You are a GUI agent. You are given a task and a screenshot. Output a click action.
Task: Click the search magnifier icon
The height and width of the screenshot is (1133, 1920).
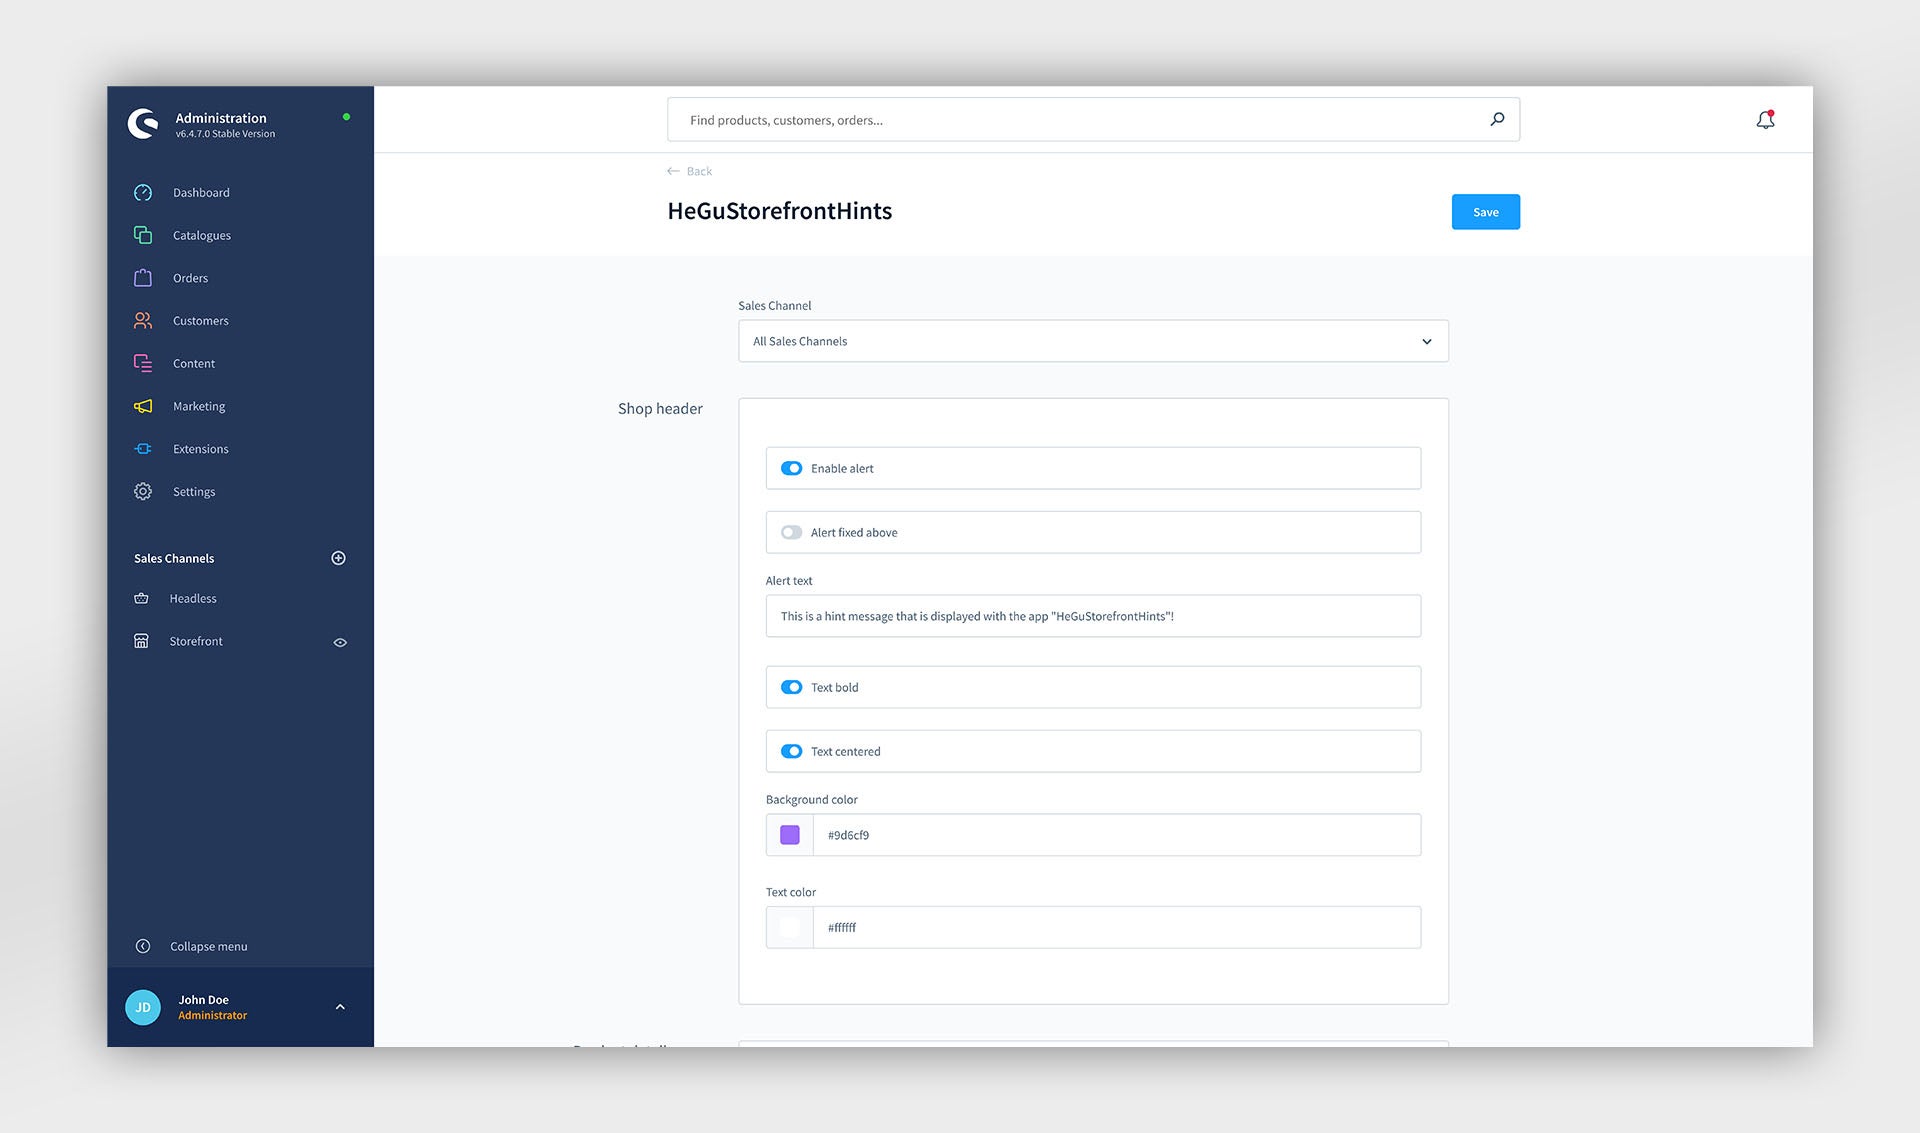pos(1497,119)
